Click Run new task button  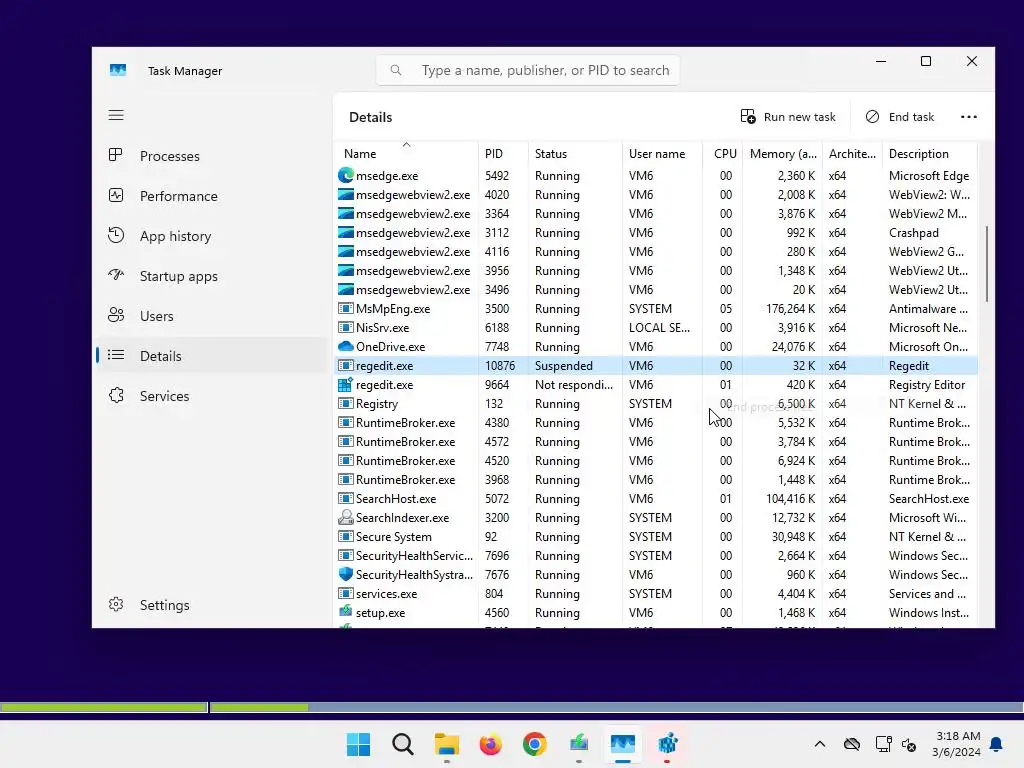click(788, 117)
